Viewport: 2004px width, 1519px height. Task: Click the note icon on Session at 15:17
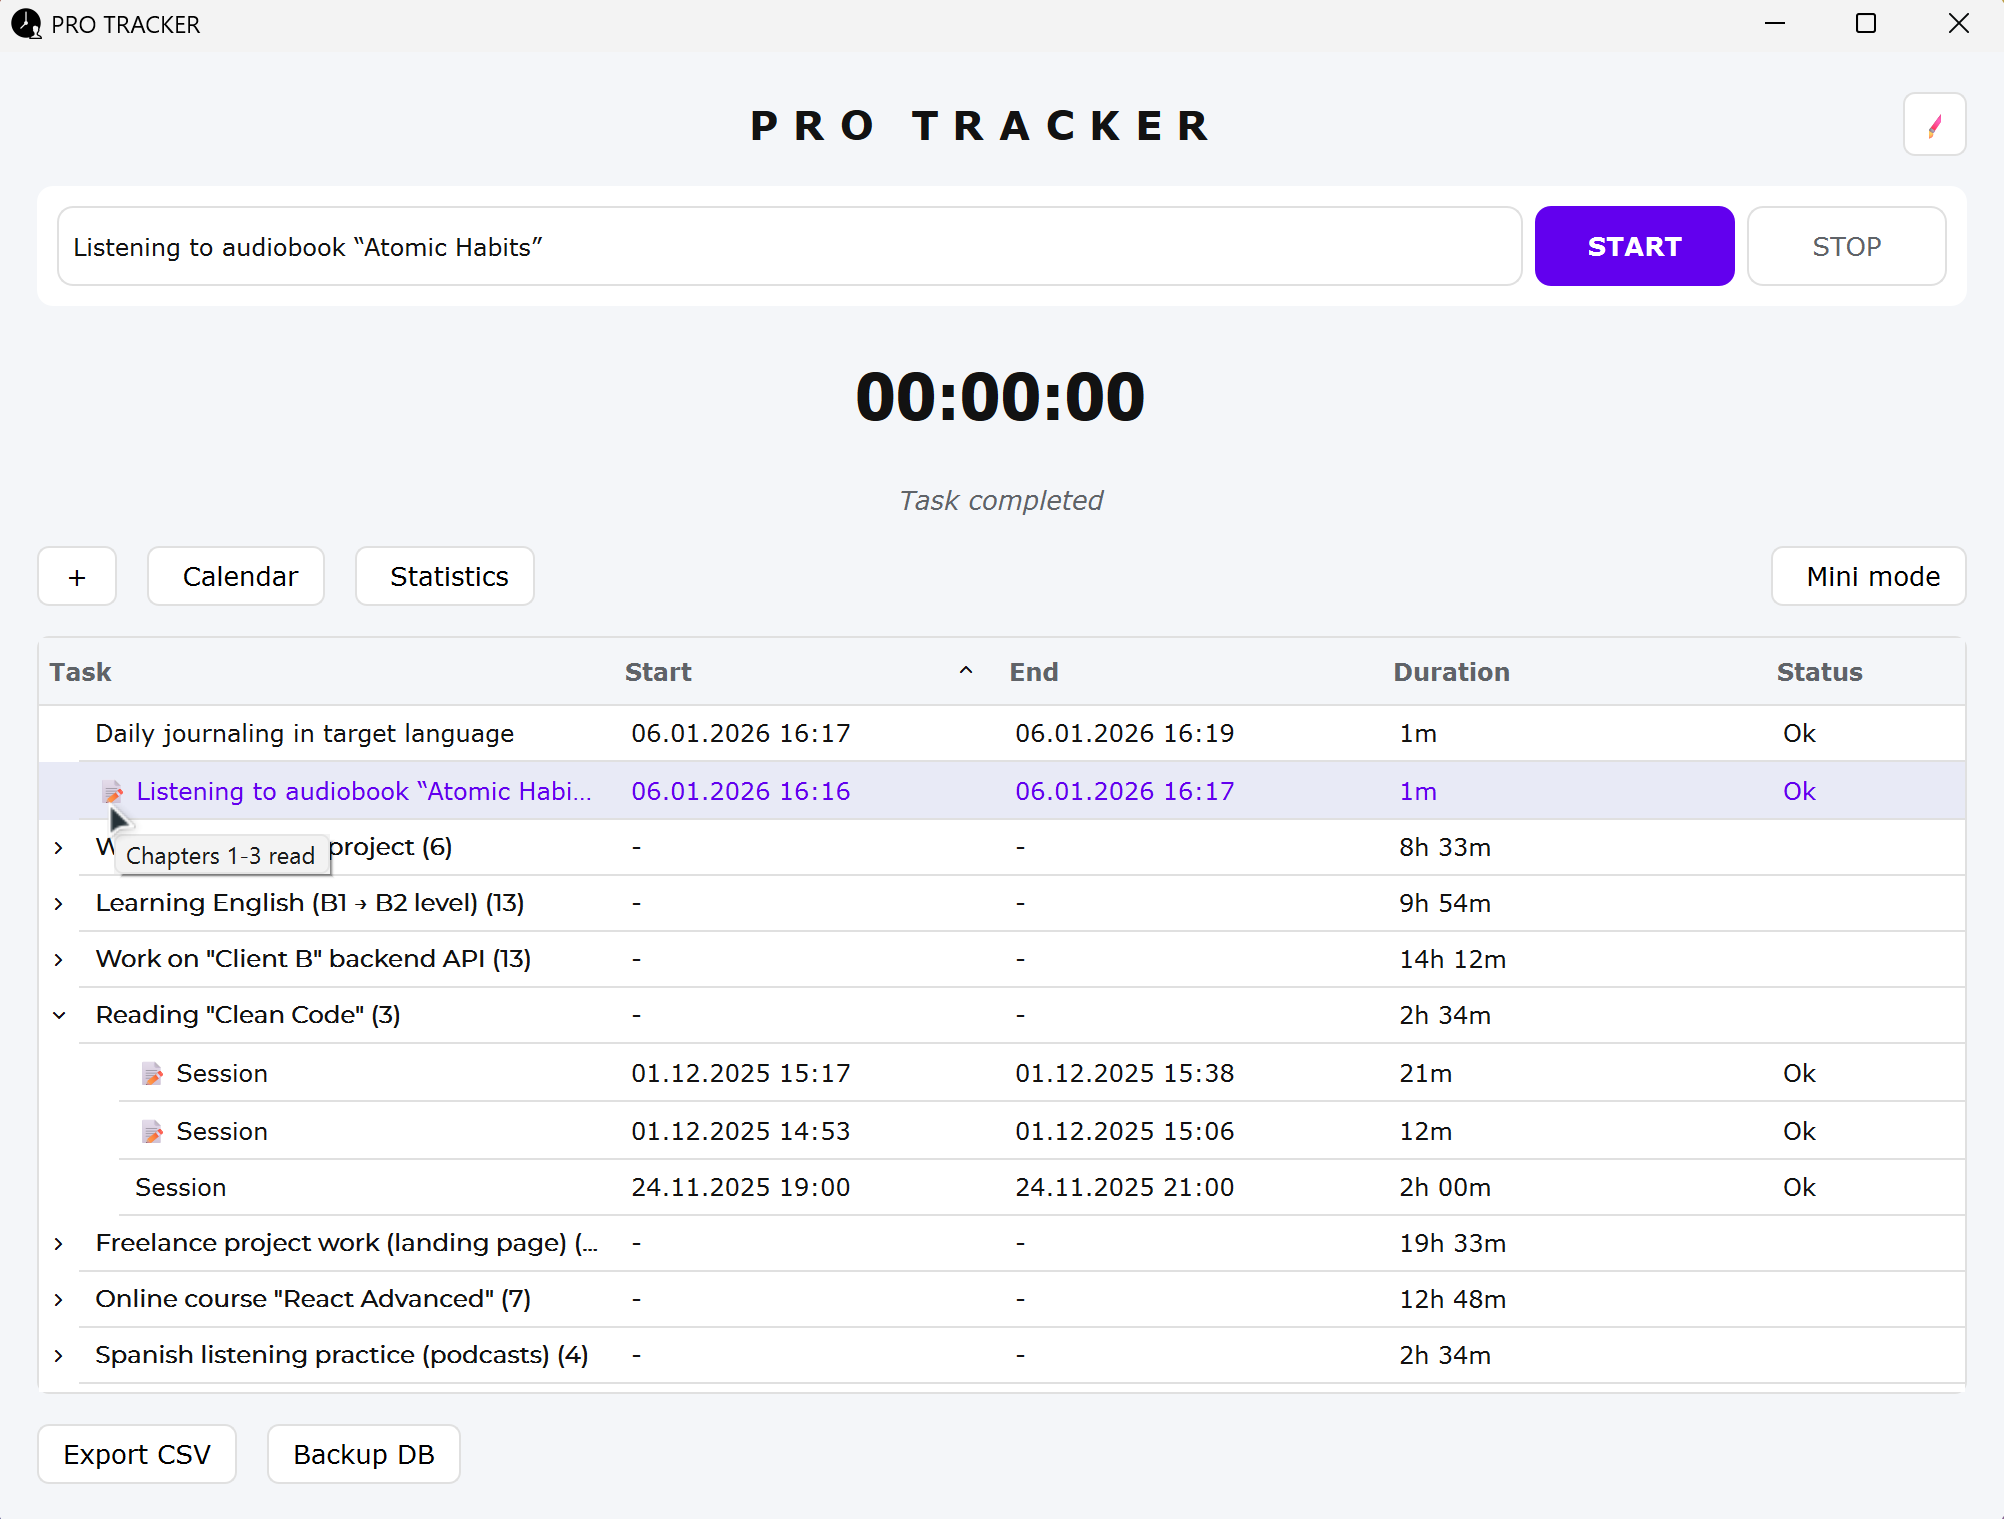point(152,1073)
